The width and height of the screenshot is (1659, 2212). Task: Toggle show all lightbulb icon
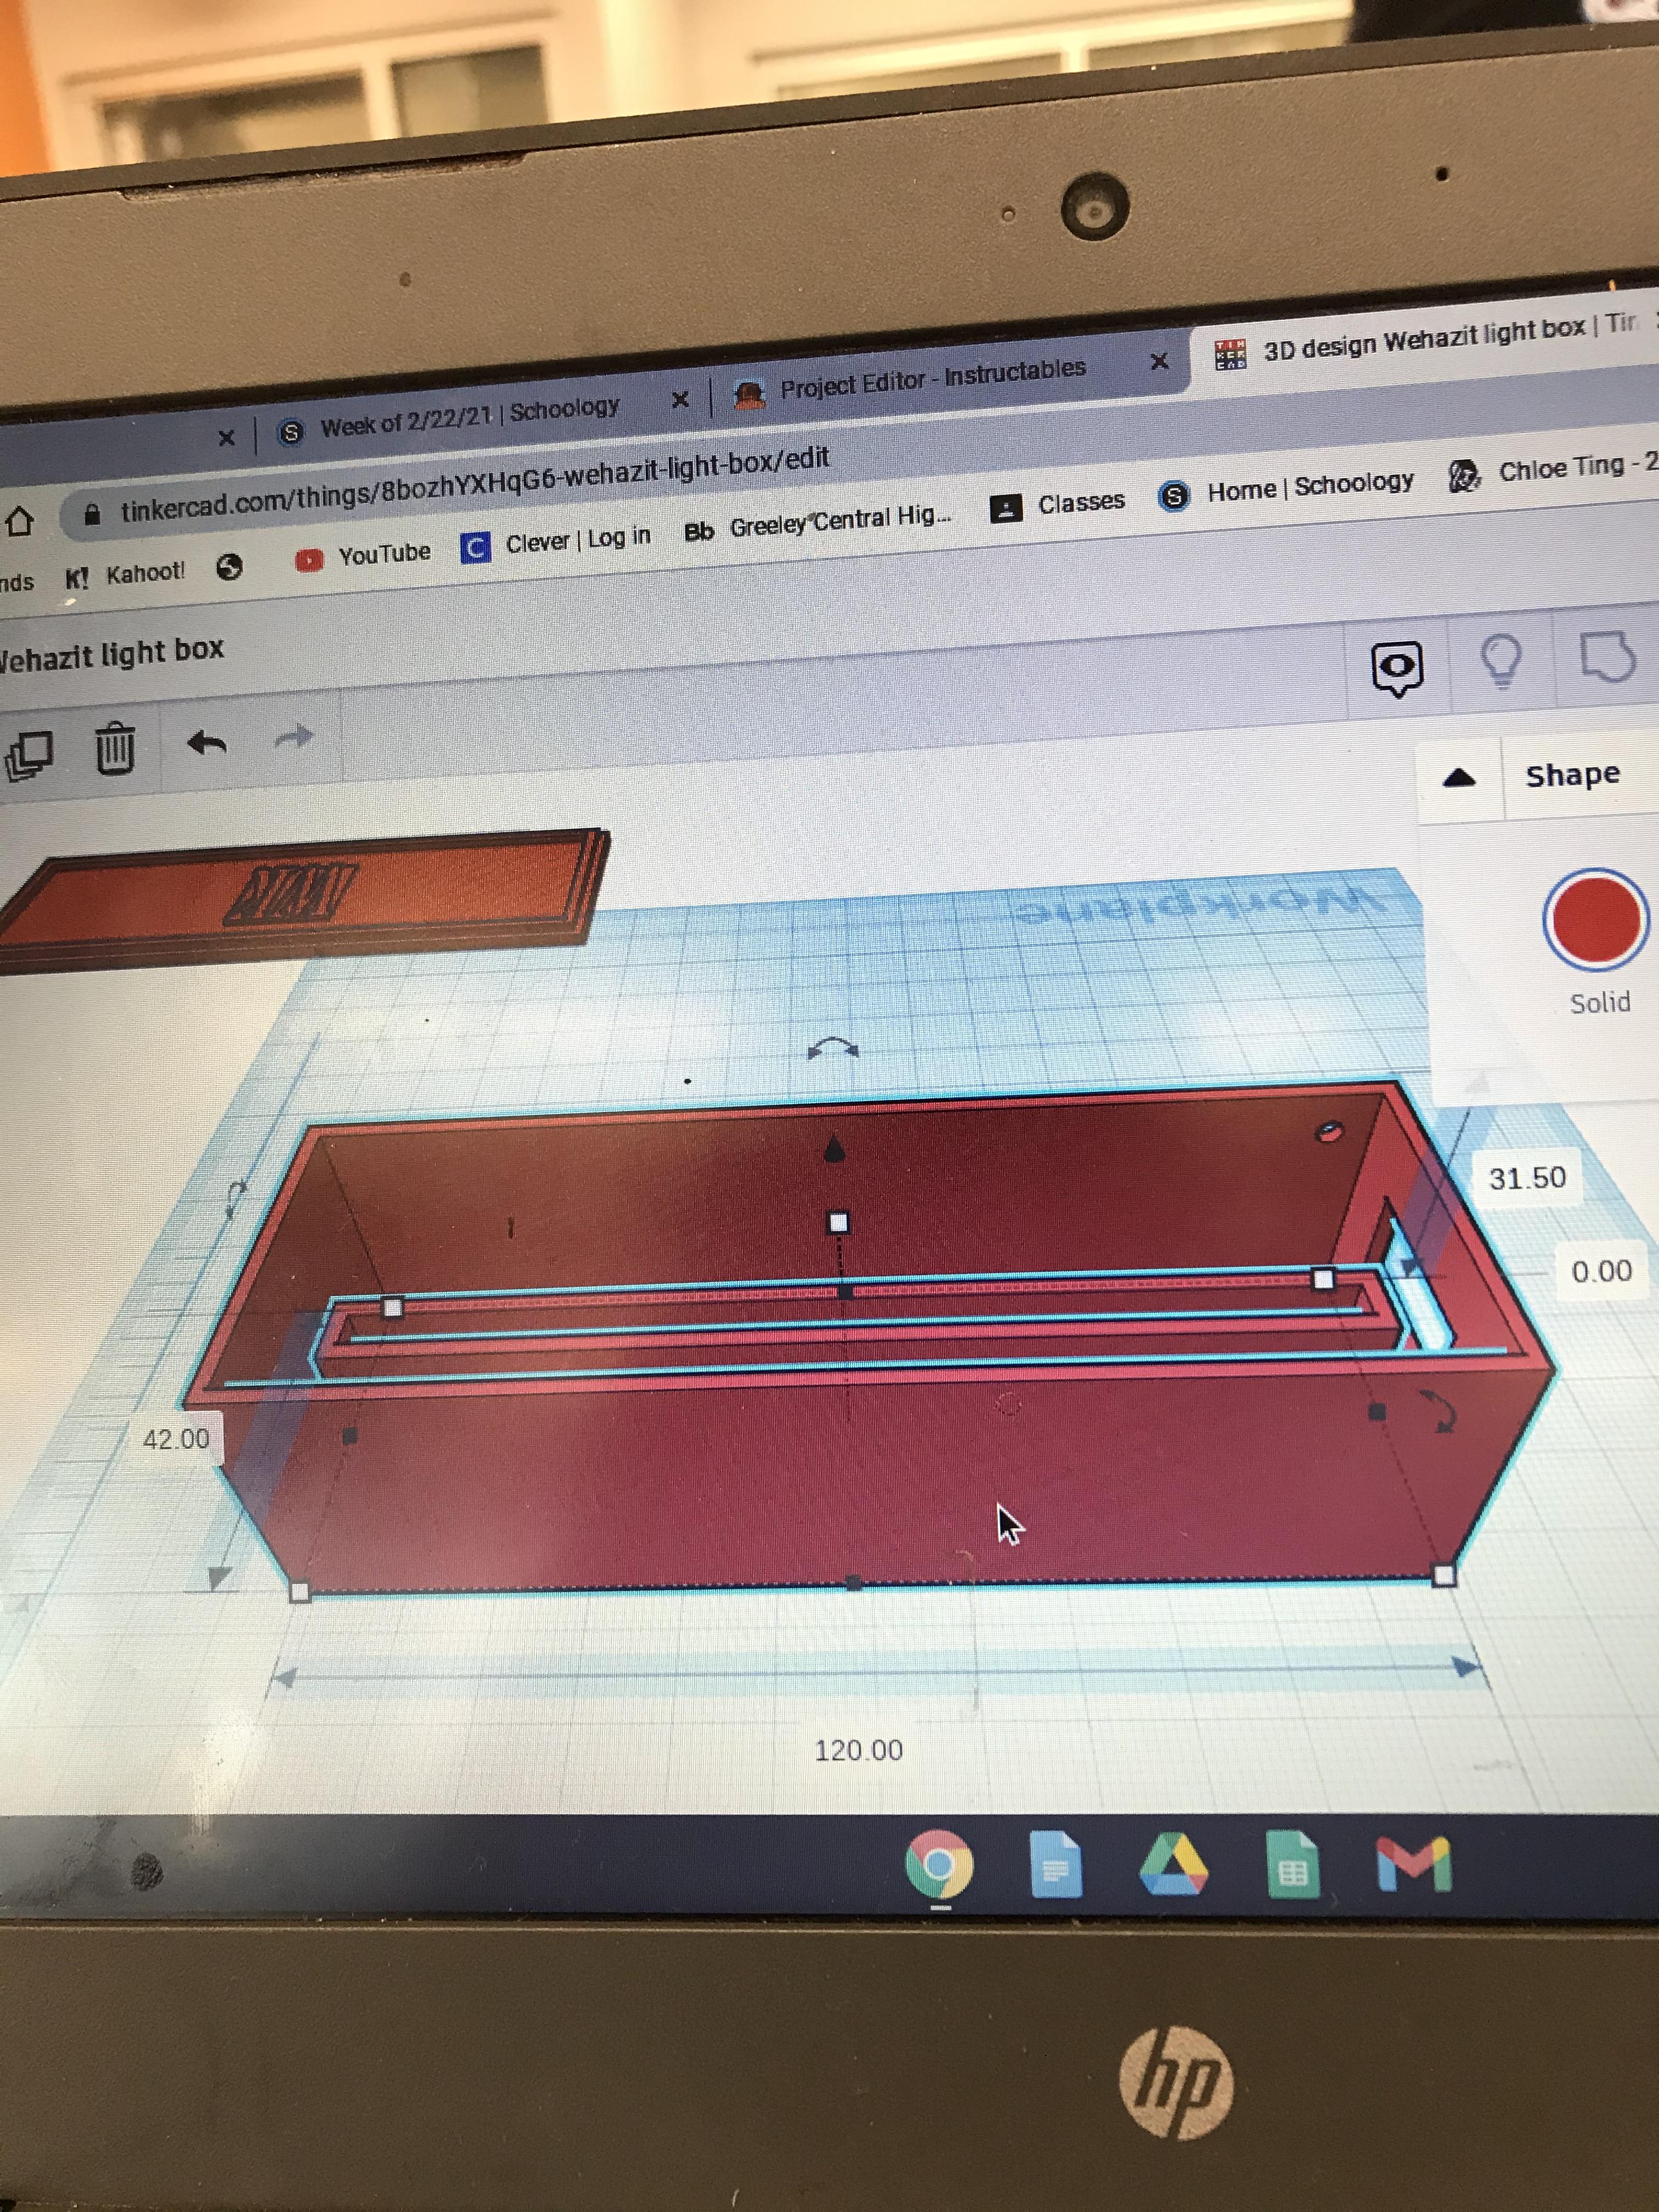[1500, 661]
